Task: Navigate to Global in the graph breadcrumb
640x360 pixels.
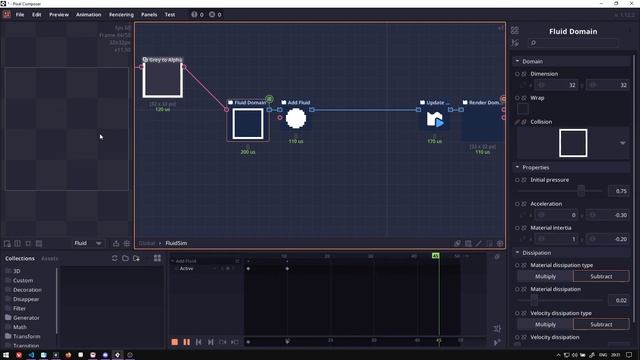Action: point(147,243)
